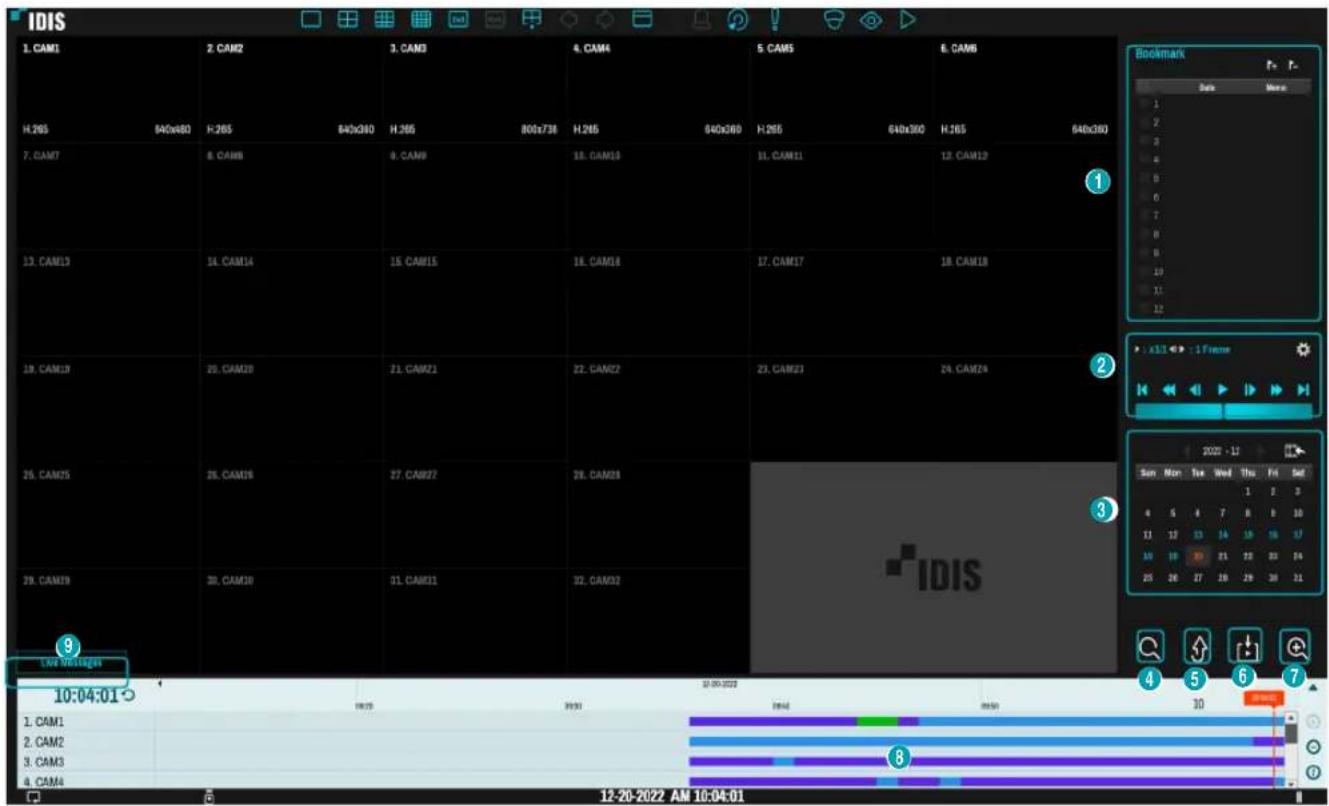
Task: Select December 19 in calendar
Action: pos(1173,555)
